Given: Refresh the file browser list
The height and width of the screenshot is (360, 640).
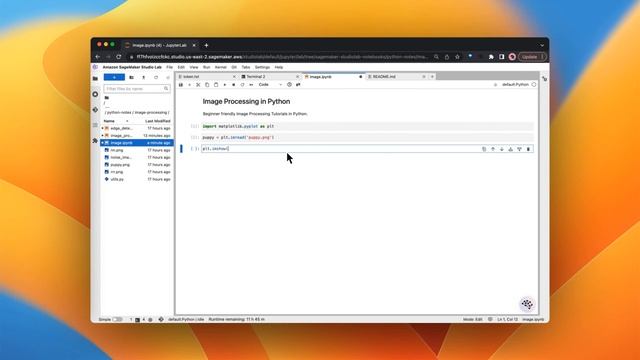Looking at the screenshot, I should tap(156, 77).
